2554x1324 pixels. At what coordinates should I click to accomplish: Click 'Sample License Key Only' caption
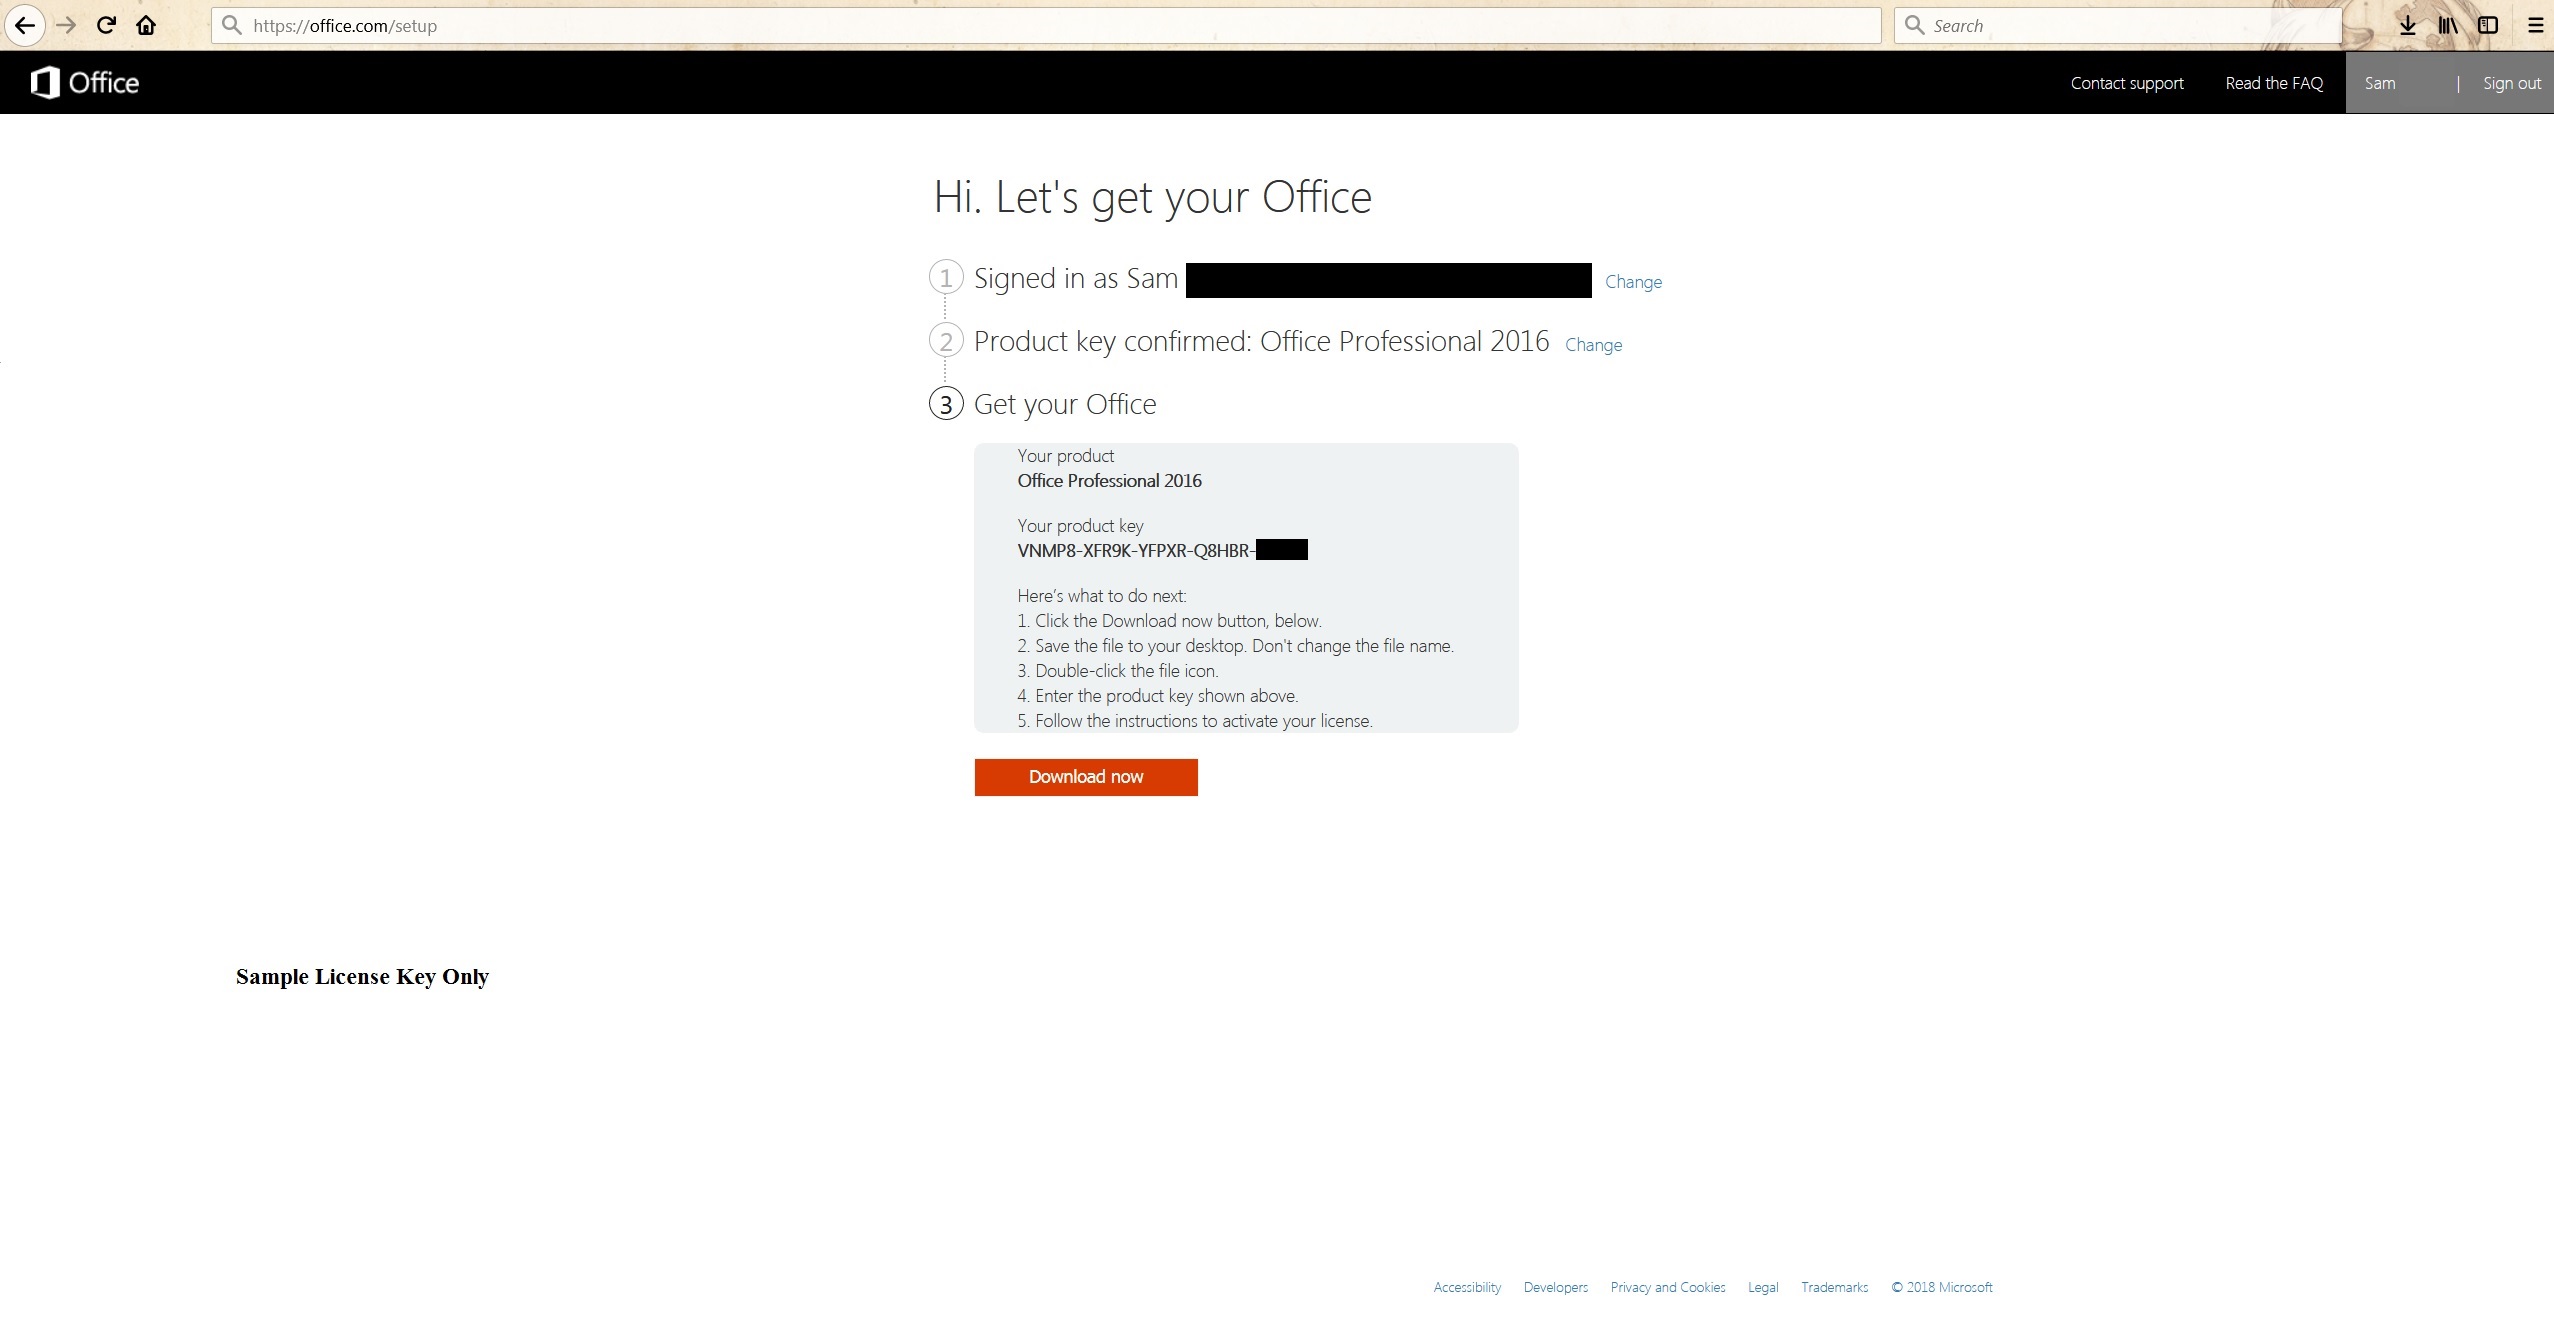point(362,977)
